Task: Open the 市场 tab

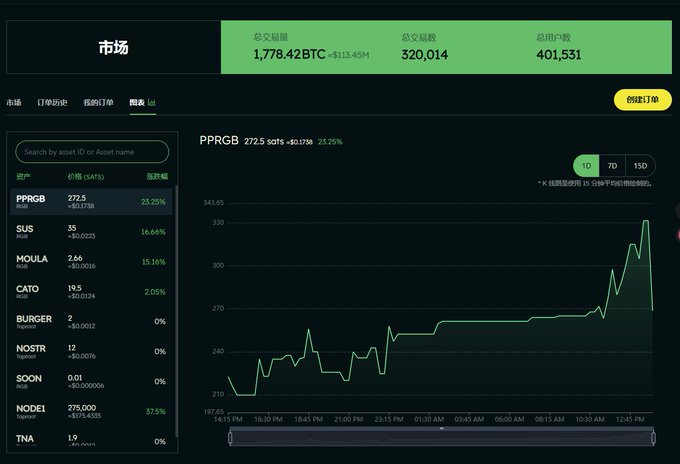Action: (x=14, y=102)
